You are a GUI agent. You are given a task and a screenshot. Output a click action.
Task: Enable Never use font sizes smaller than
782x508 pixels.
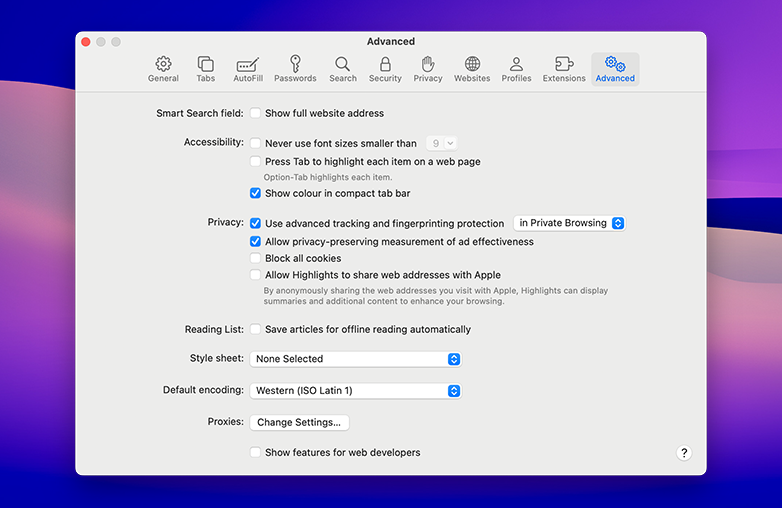coord(255,143)
